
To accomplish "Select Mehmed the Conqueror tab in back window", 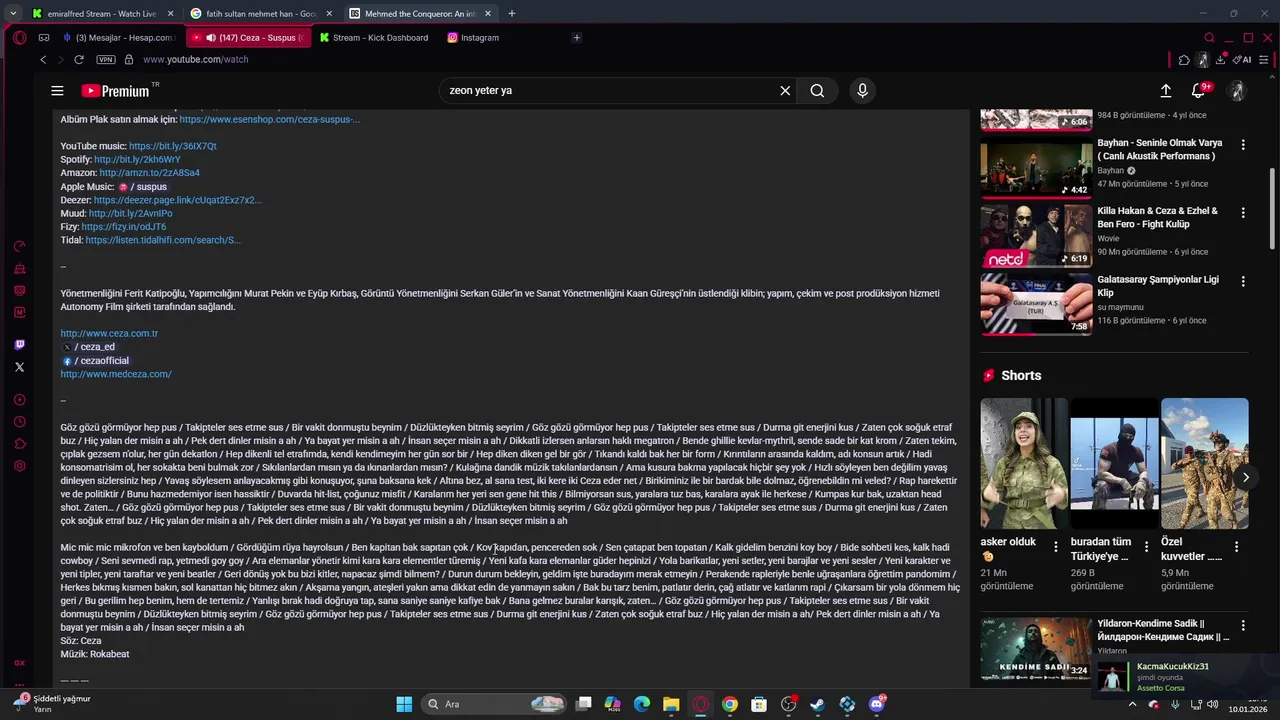I will pos(420,14).
